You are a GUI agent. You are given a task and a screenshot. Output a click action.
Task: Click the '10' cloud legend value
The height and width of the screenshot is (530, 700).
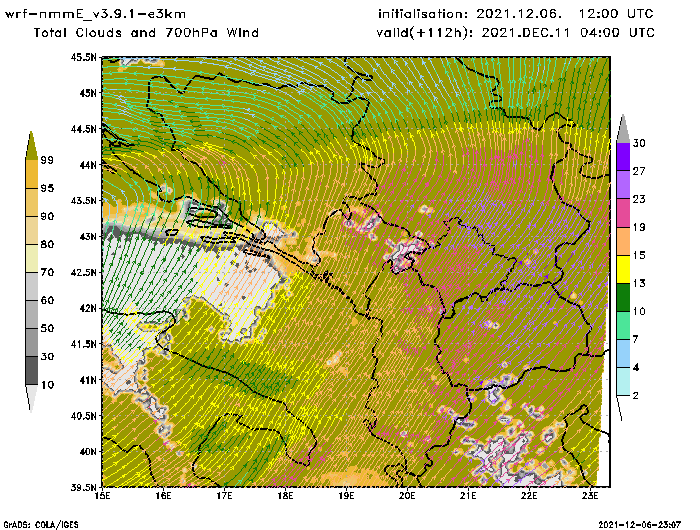click(x=47, y=384)
